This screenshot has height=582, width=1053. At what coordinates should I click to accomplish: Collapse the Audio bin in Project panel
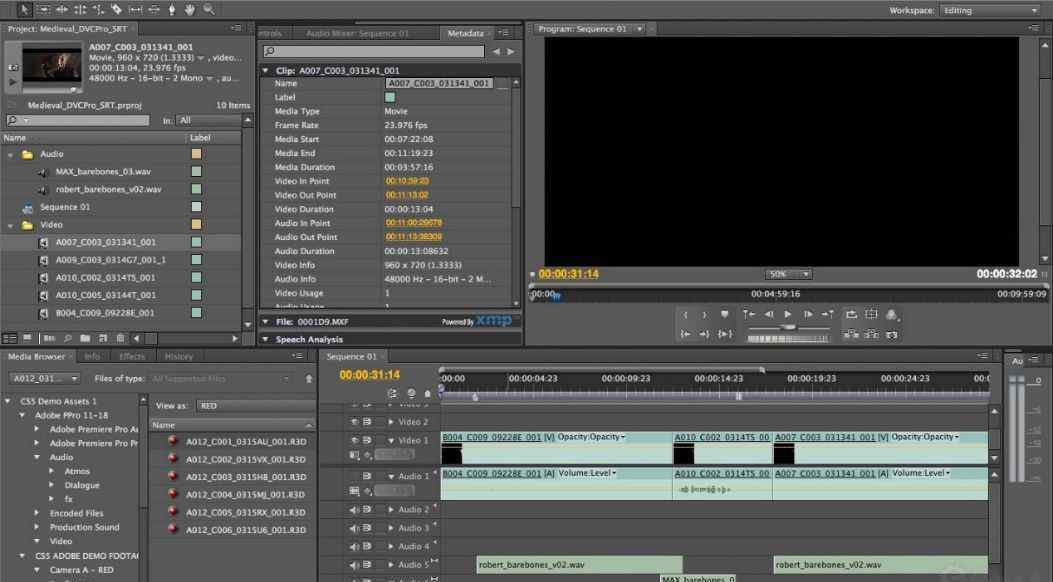click(10, 154)
